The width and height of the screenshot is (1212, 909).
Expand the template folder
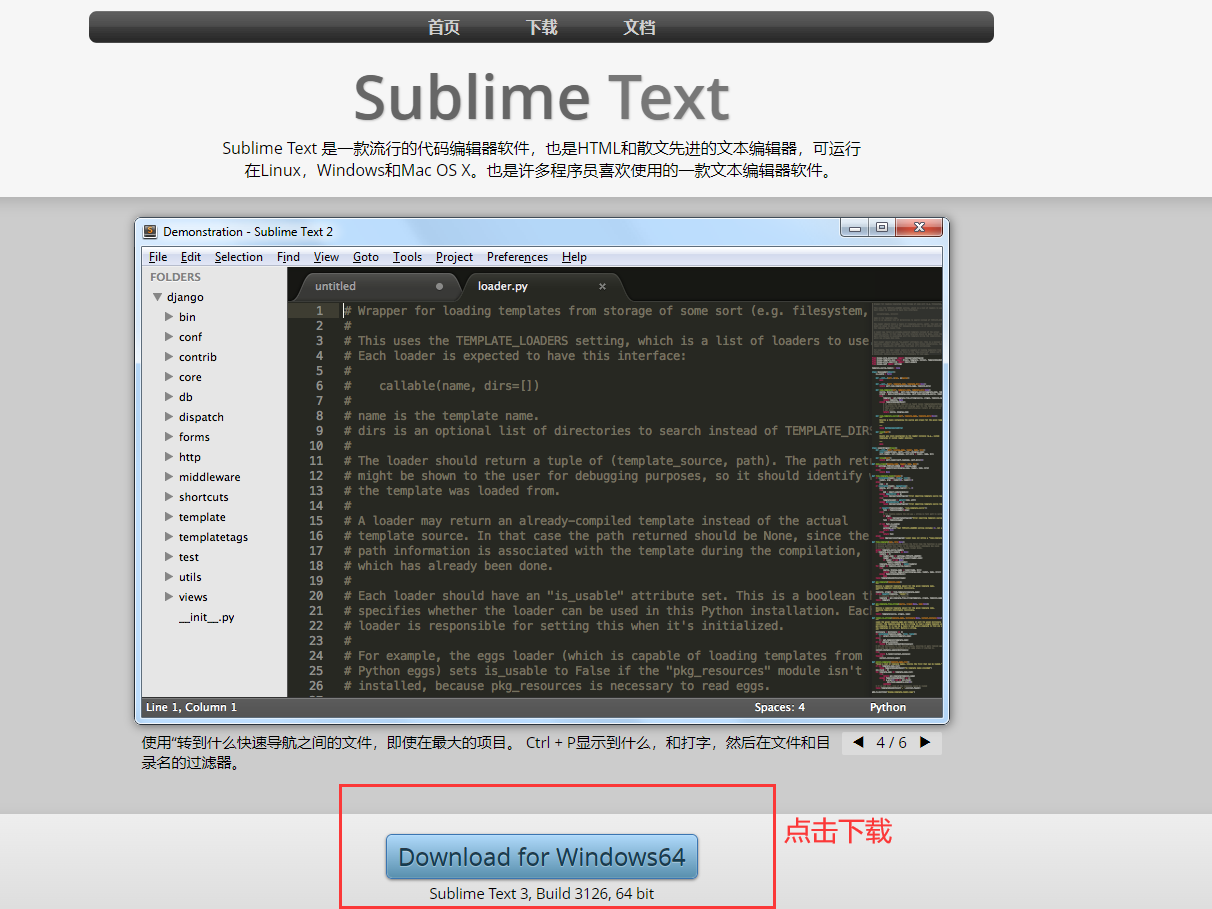(x=169, y=517)
